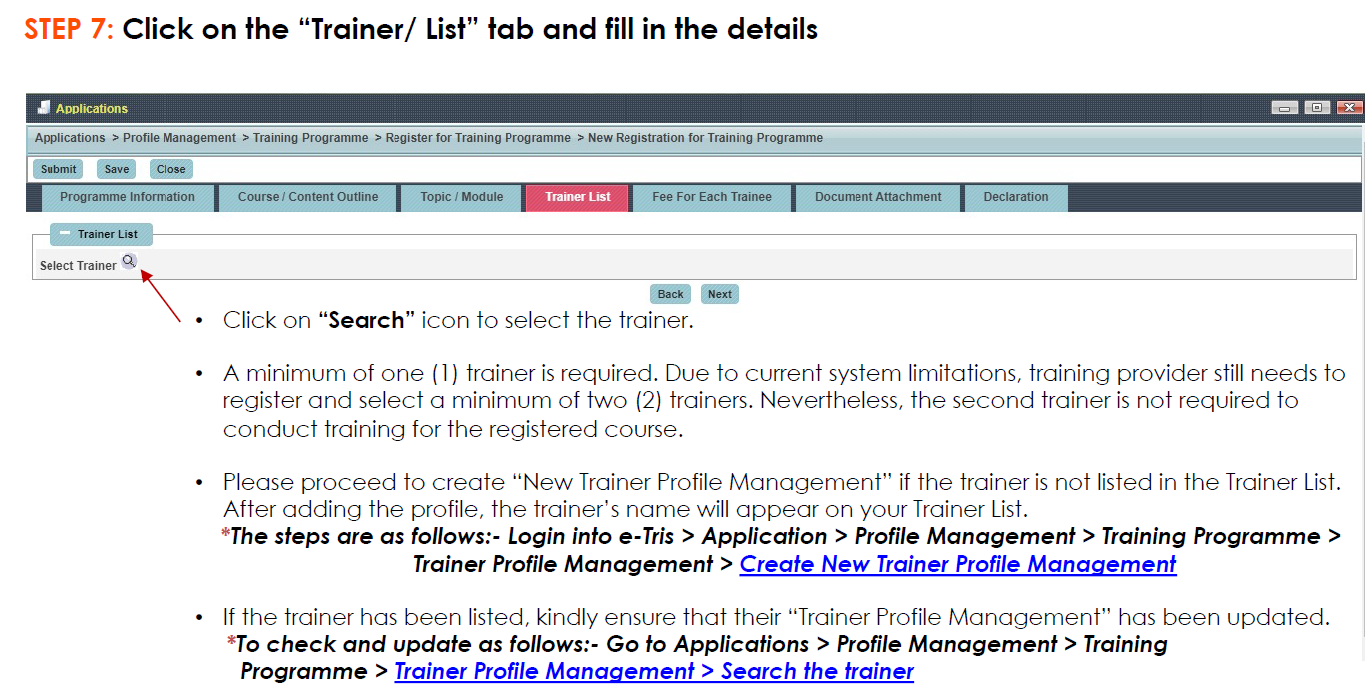Screen dimensions: 1365x695
Task: Switch to the Fee For Each Trainee tab
Action: tap(711, 197)
